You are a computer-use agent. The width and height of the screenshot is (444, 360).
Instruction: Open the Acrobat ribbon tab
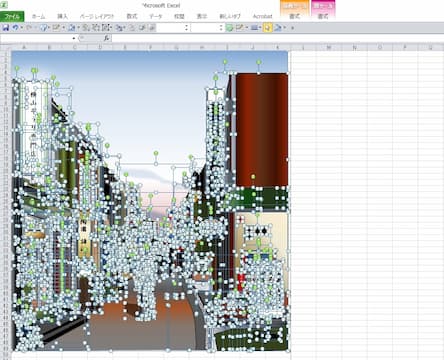point(263,16)
